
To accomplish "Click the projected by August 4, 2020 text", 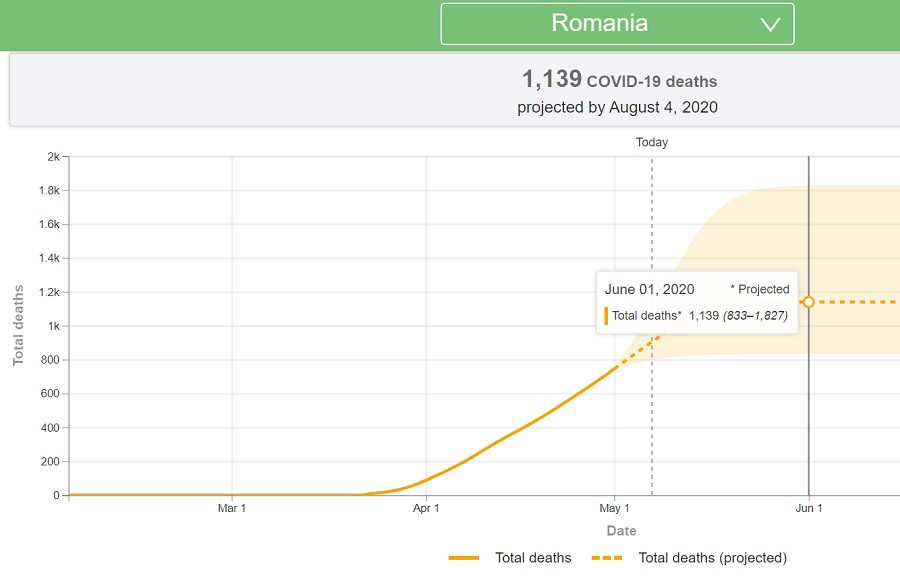I will pyautogui.click(x=617, y=107).
